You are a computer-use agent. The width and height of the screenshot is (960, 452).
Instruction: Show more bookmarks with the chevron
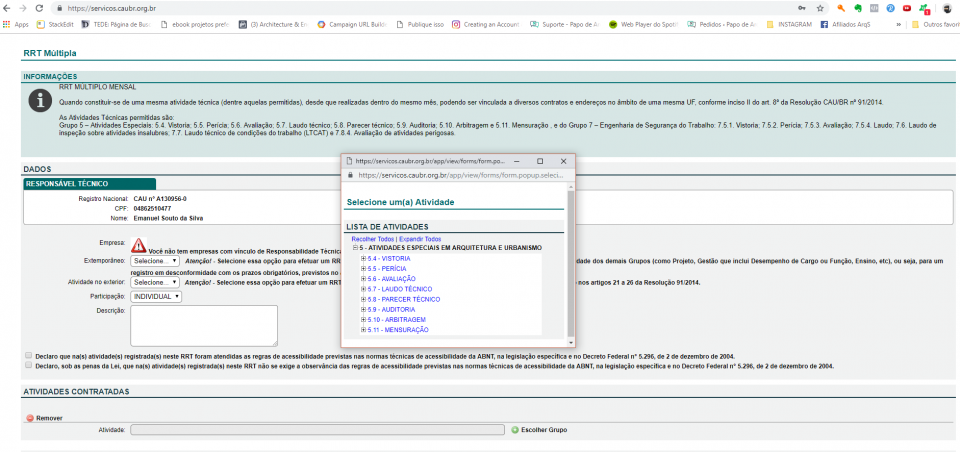click(x=898, y=24)
